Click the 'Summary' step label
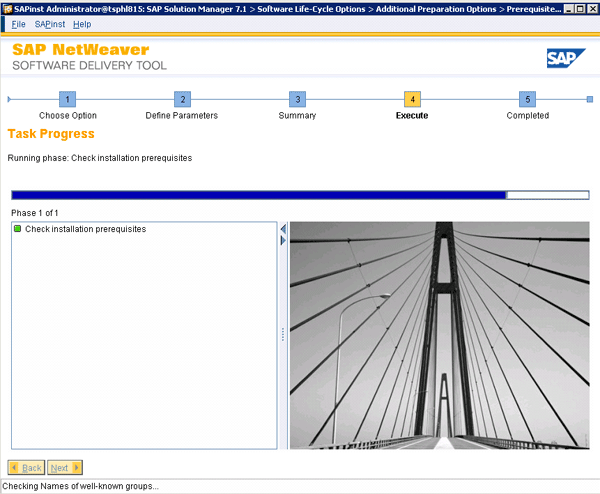 [297, 116]
